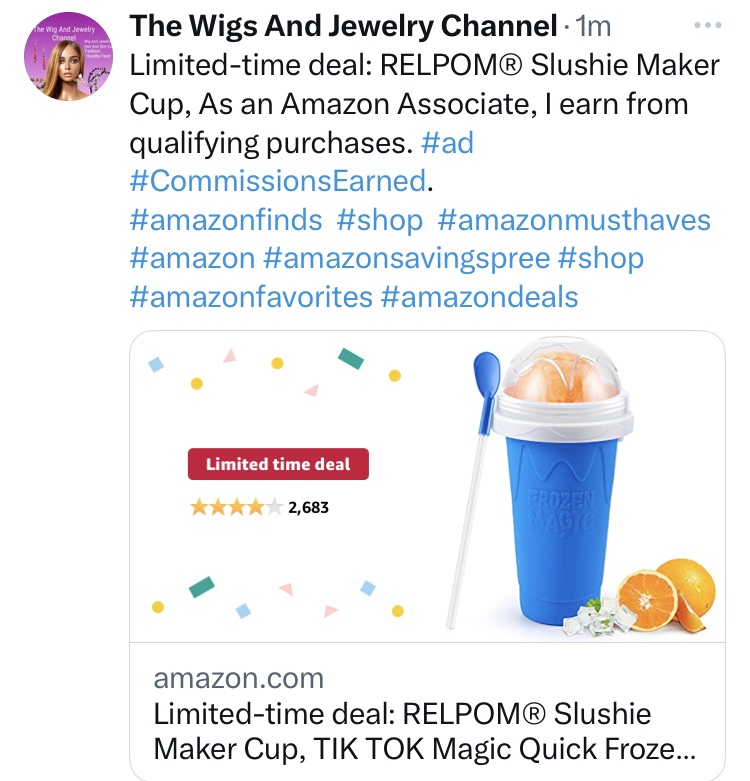Open The Wigs And Jewelry Channel avatar
Image resolution: width=750 pixels, height=781 pixels.
(68, 56)
